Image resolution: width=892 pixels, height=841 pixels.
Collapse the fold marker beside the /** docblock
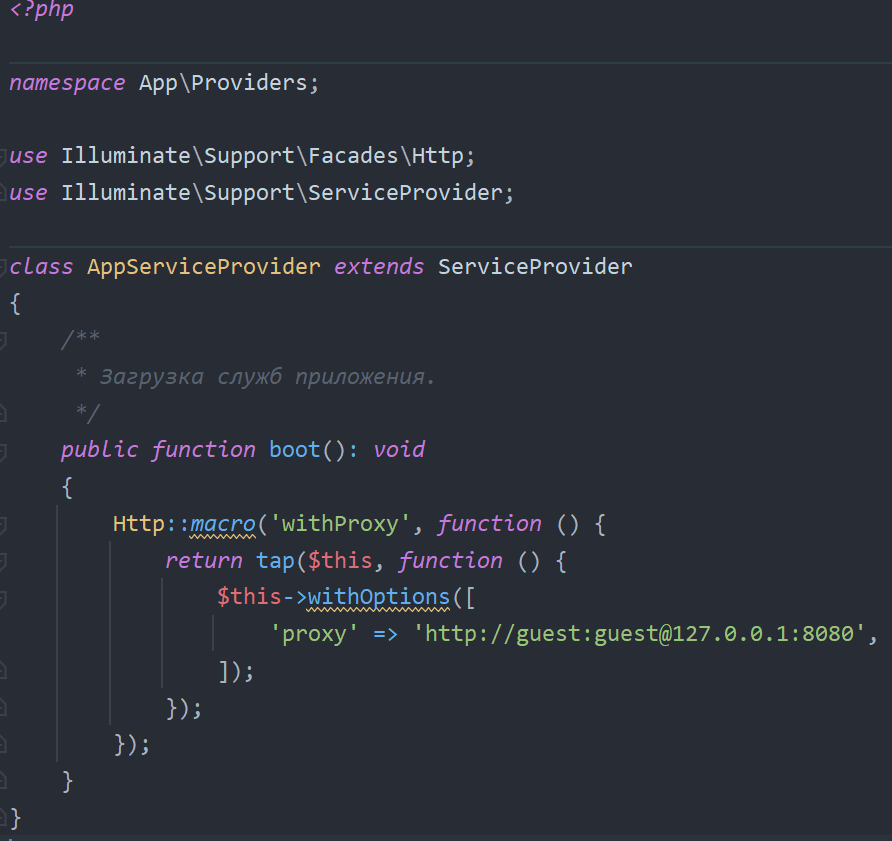coord(3,340)
